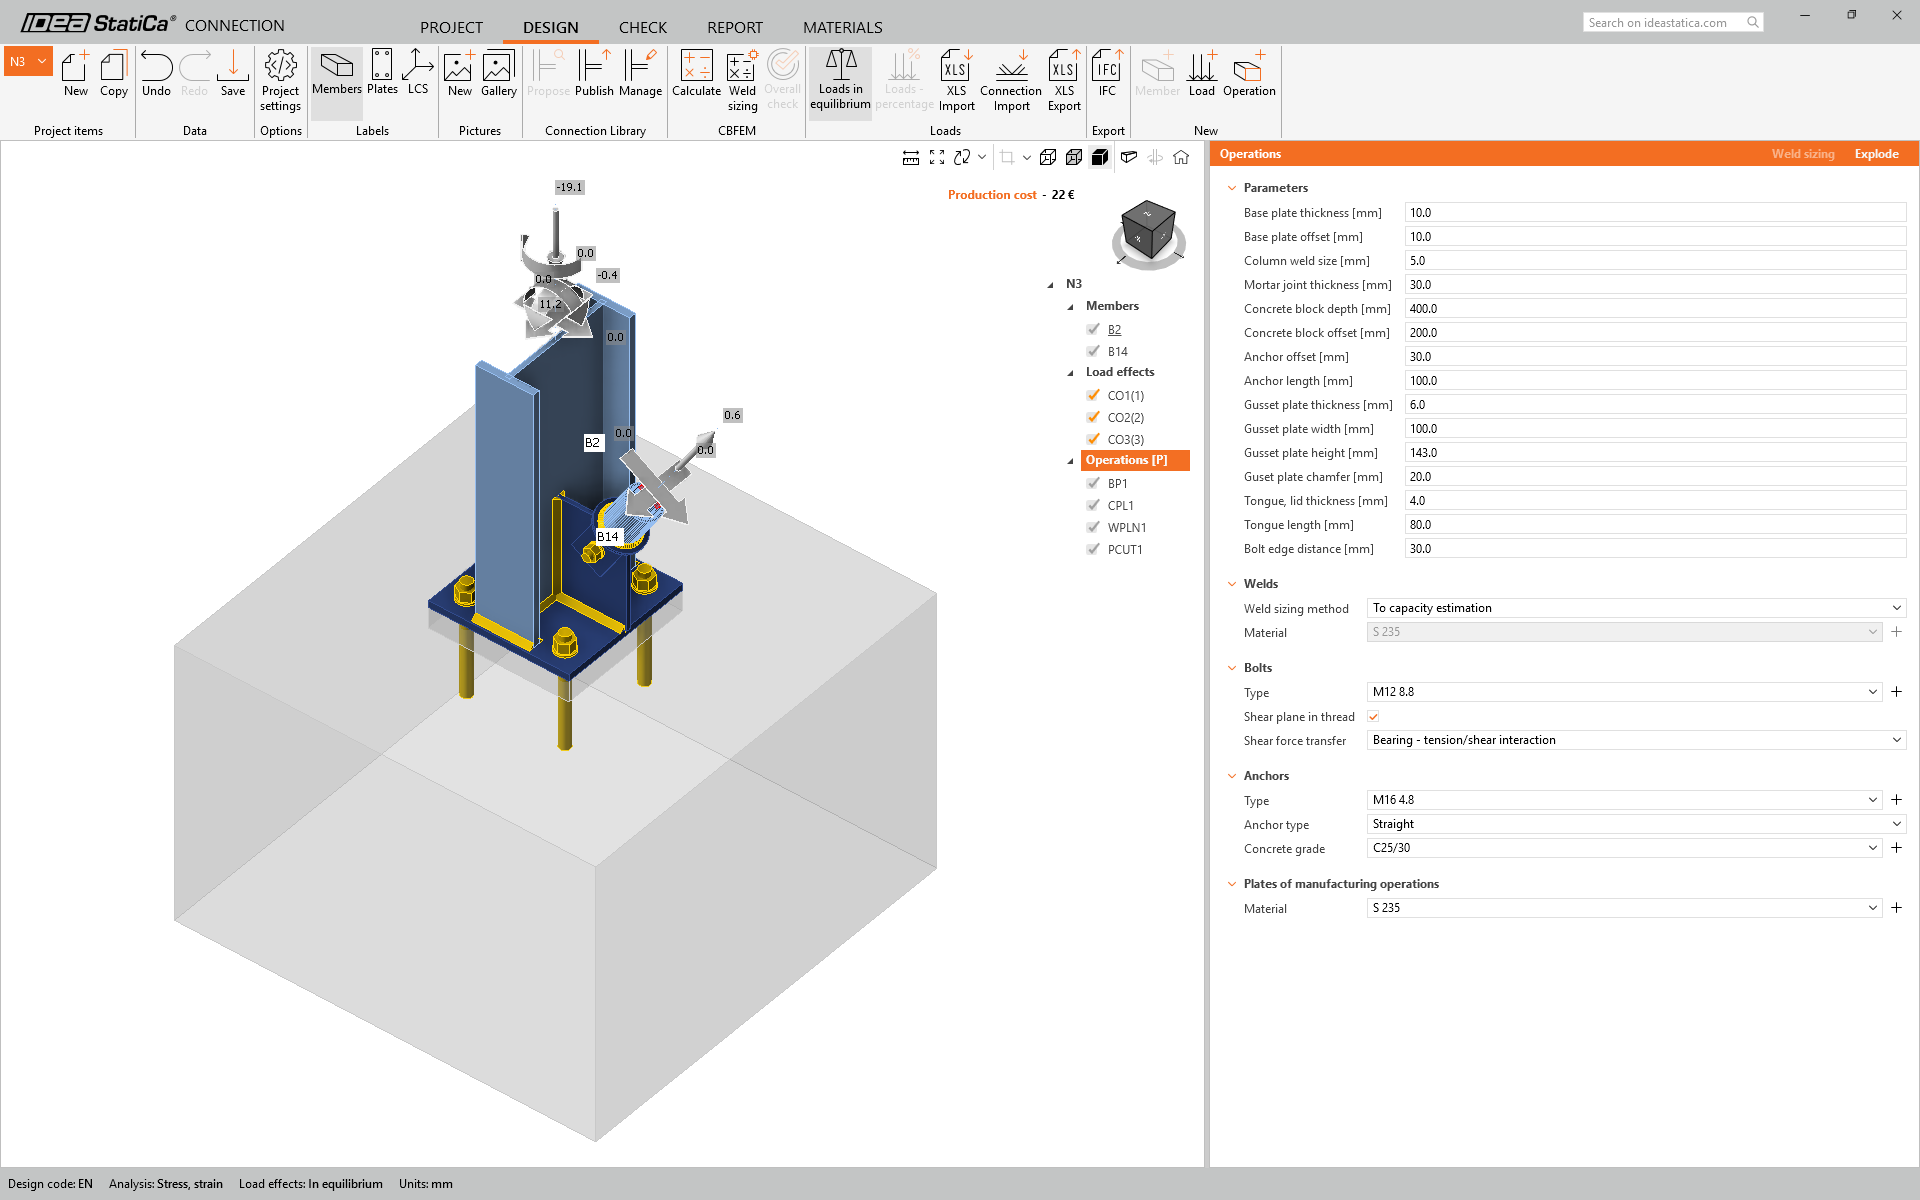The height and width of the screenshot is (1200, 1920).
Task: Disable the Shear plane in thread option
Action: [1373, 716]
